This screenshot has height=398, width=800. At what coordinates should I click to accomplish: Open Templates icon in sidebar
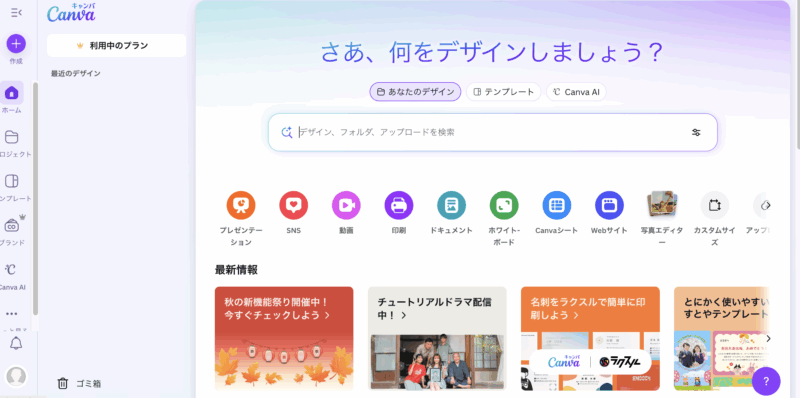(x=11, y=181)
